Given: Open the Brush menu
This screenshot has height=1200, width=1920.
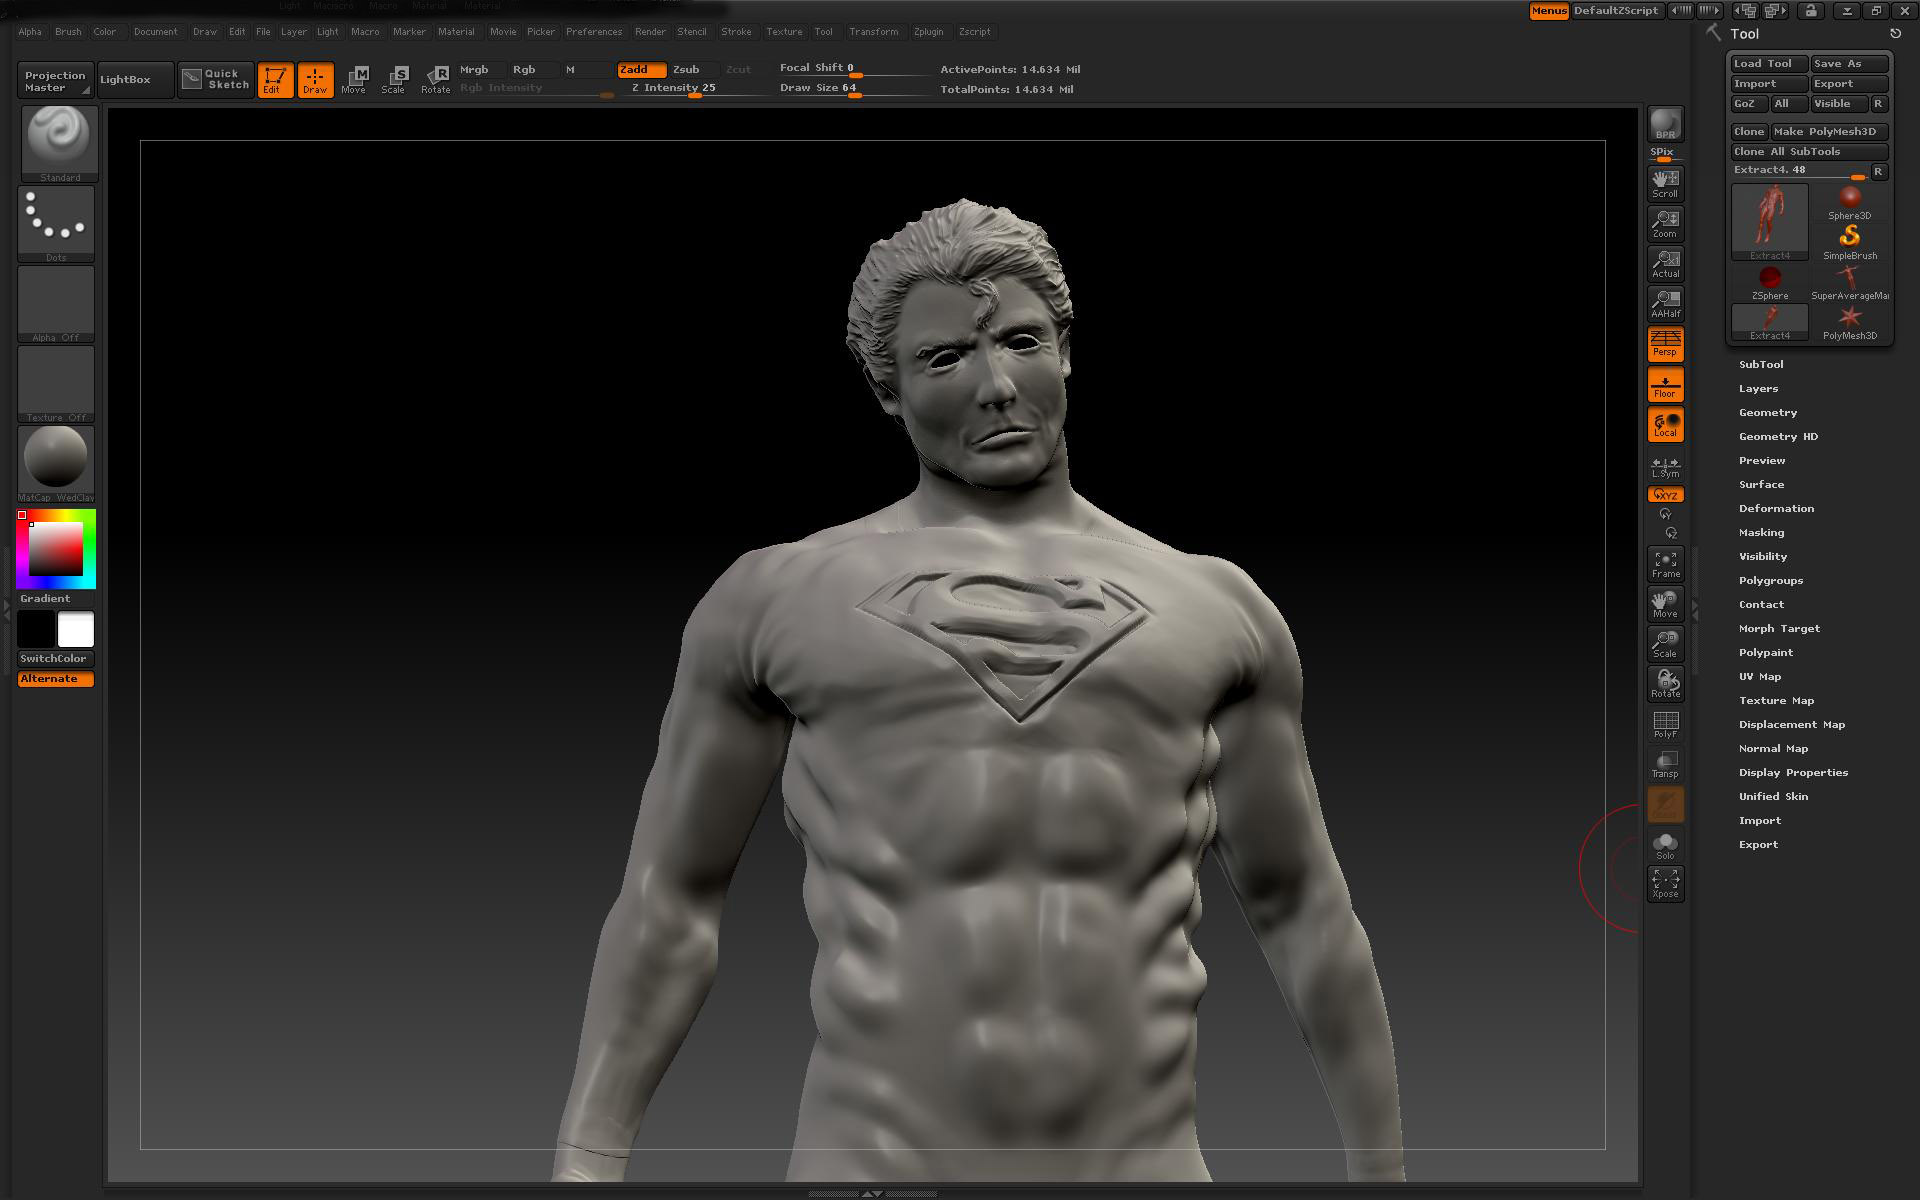Looking at the screenshot, I should 68,32.
